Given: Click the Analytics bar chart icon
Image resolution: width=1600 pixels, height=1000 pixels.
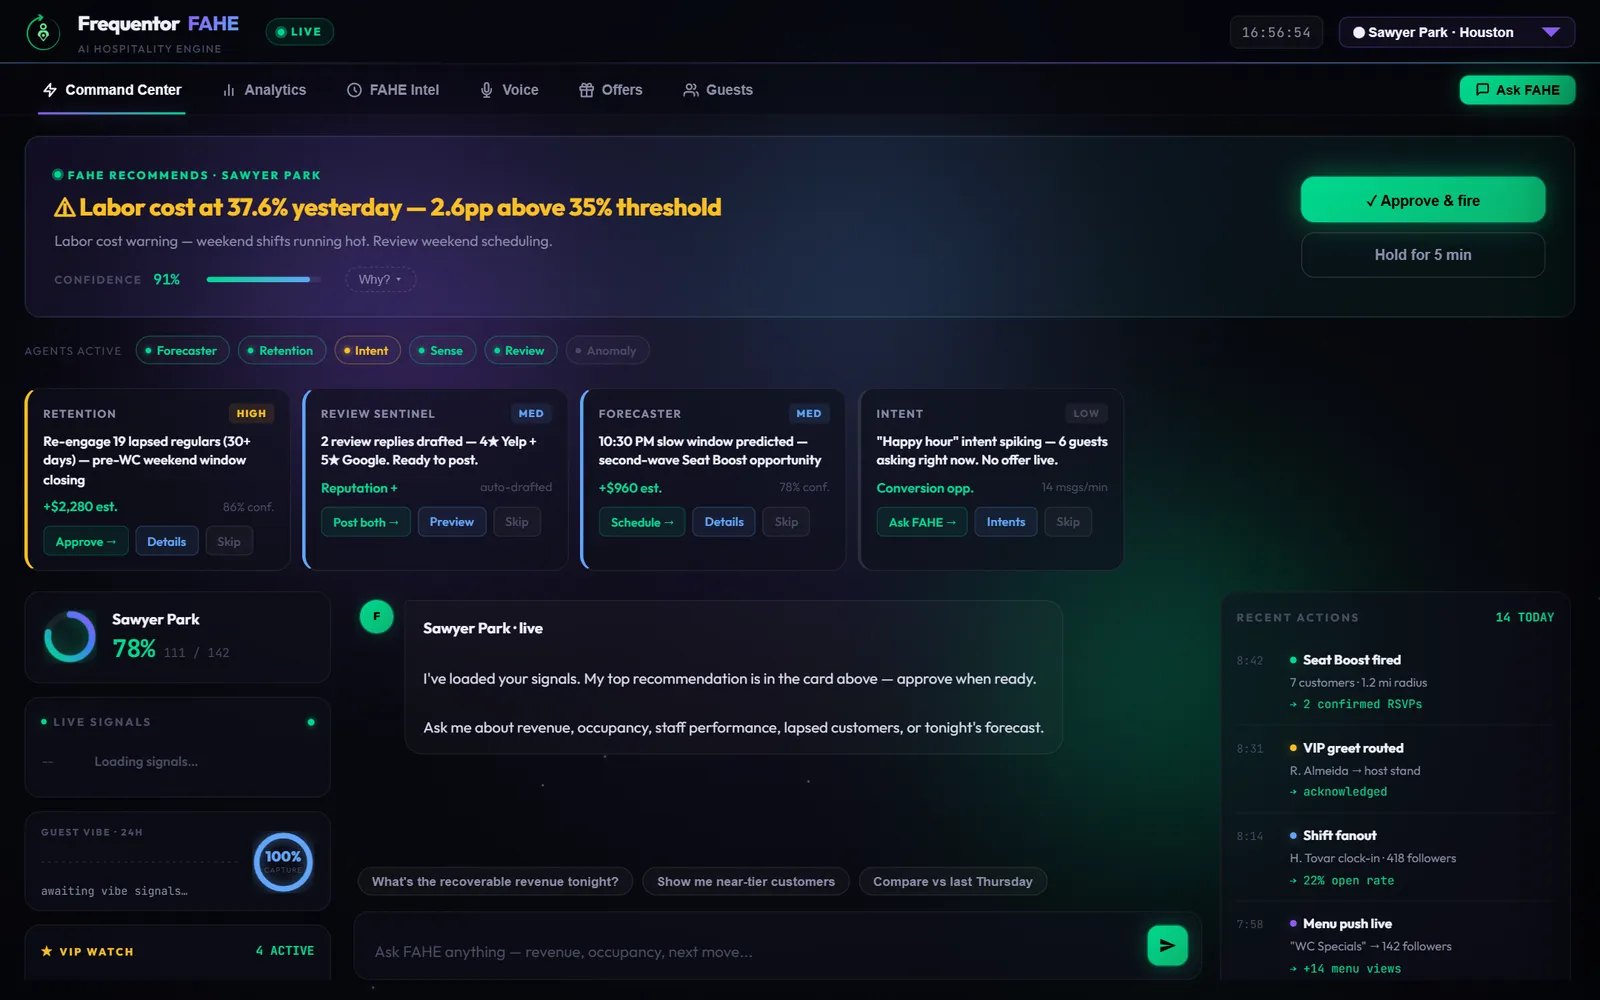Looking at the screenshot, I should 229,90.
